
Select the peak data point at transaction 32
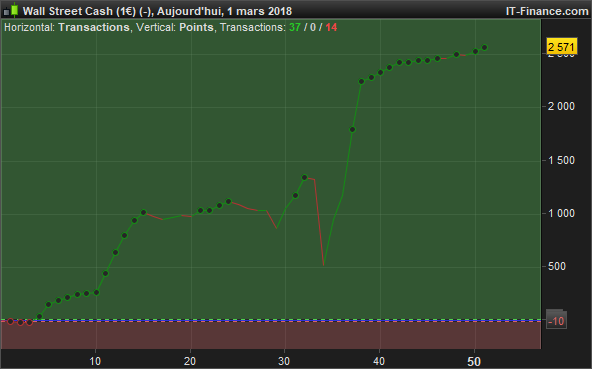305,177
